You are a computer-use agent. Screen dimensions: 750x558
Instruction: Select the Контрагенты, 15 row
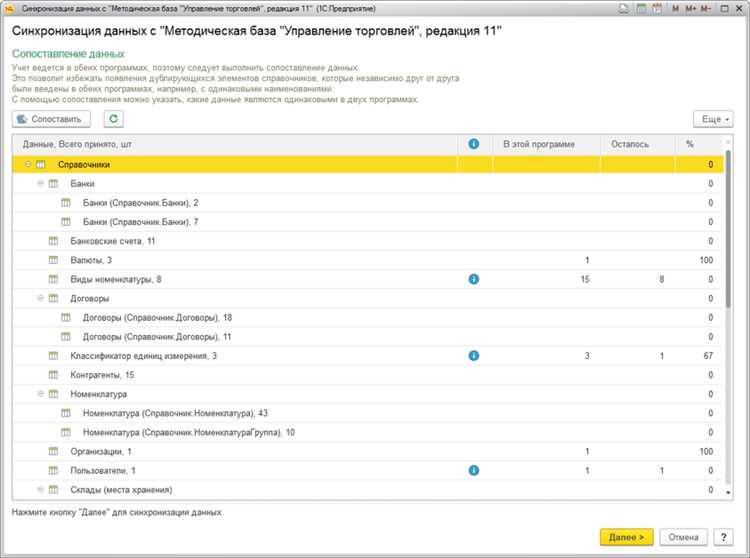click(368, 375)
